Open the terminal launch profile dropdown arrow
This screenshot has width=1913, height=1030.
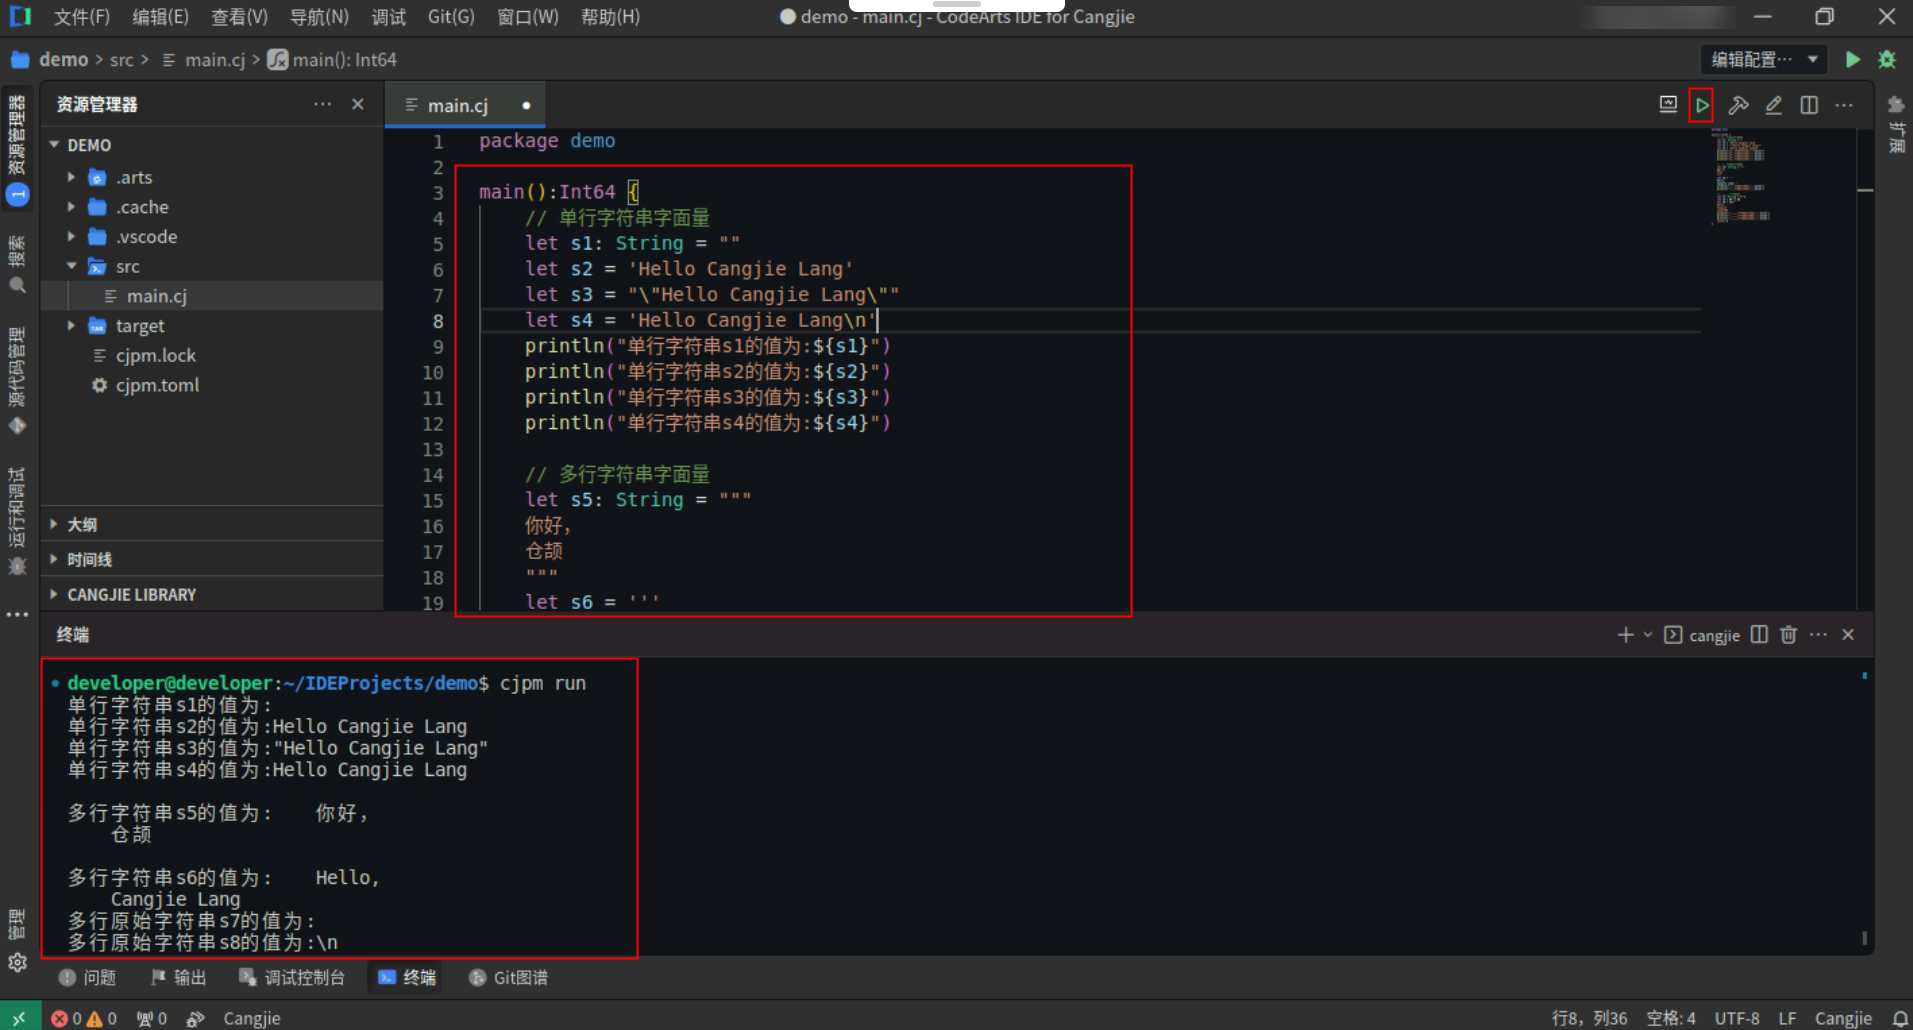point(1647,635)
